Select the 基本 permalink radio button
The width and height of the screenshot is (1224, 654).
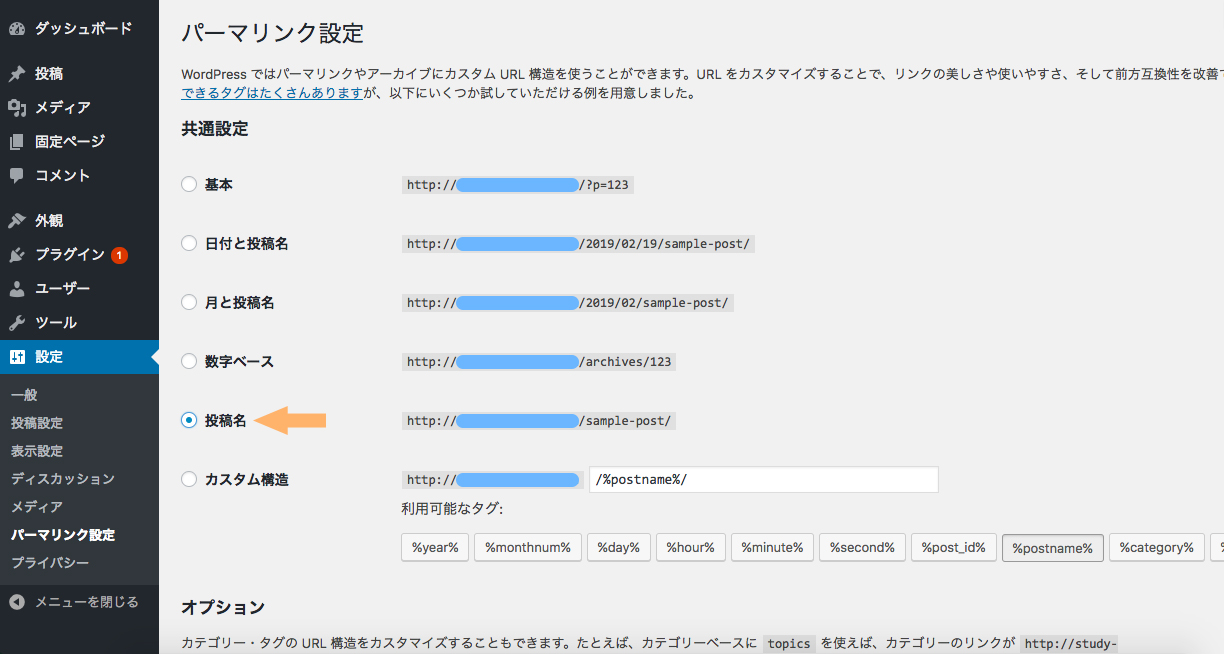point(189,185)
